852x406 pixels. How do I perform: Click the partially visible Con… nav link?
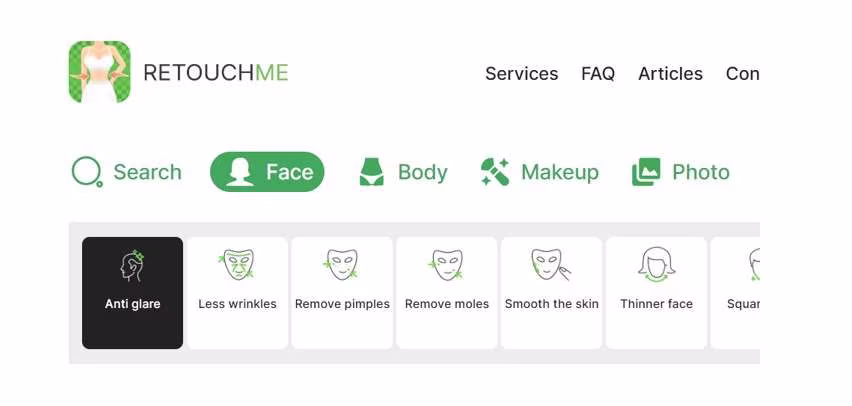(742, 73)
